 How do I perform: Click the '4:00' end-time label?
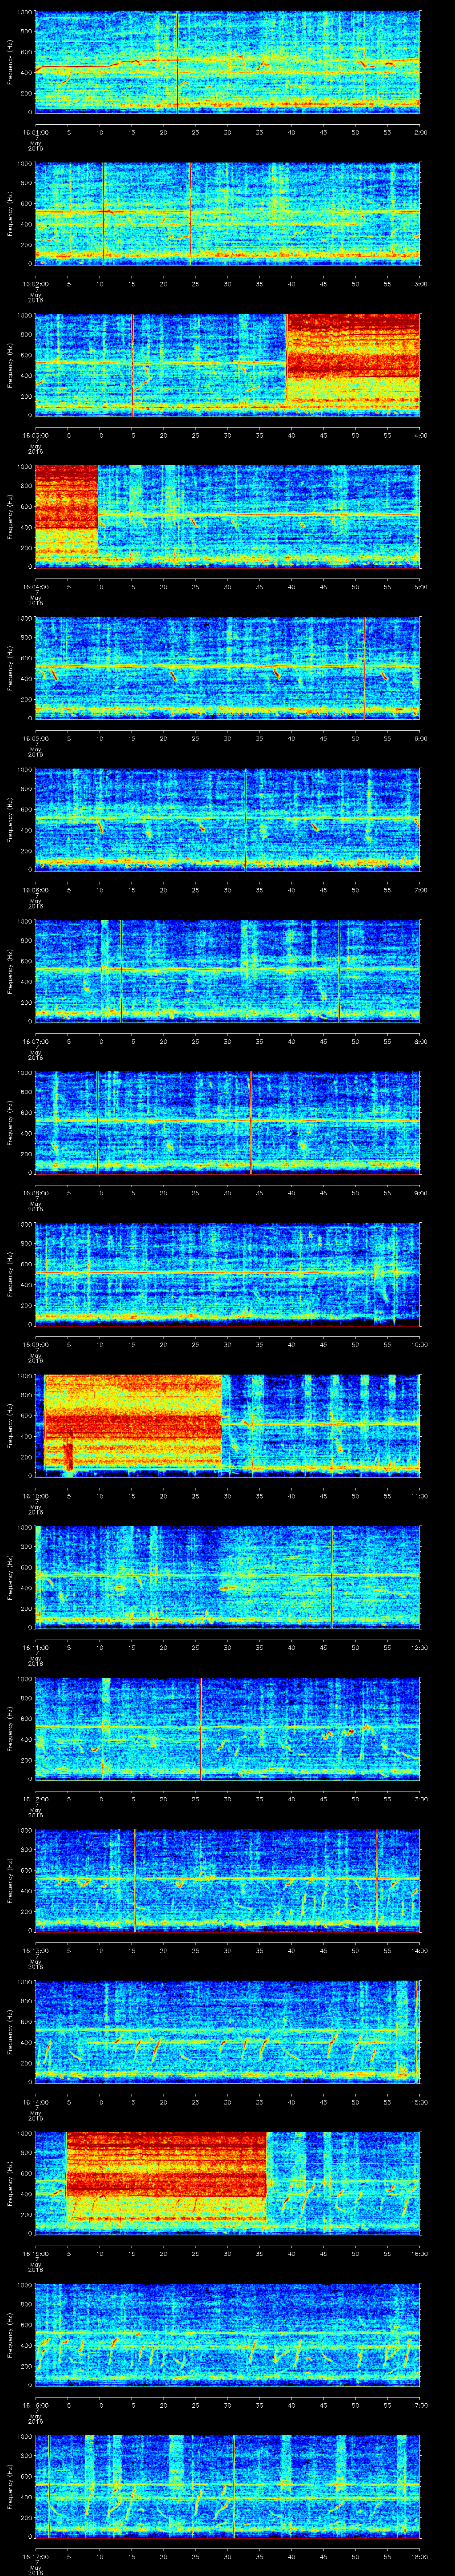420,435
